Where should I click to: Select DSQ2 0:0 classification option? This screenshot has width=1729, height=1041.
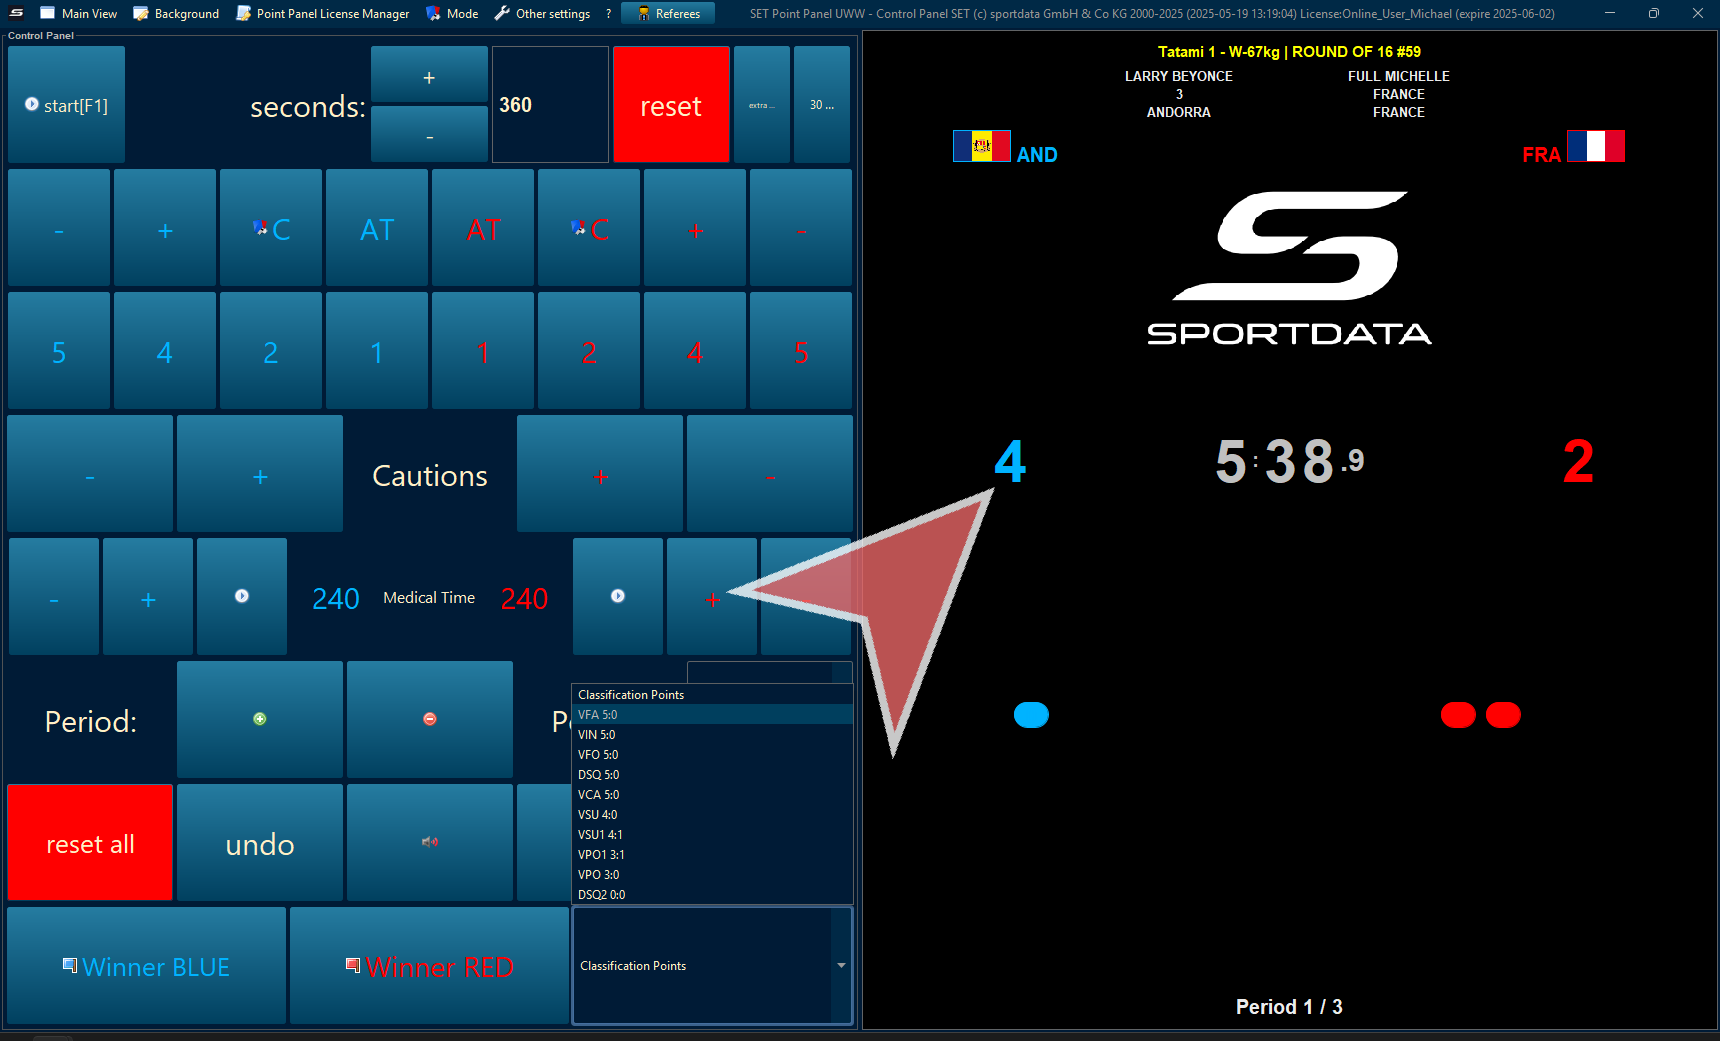712,895
